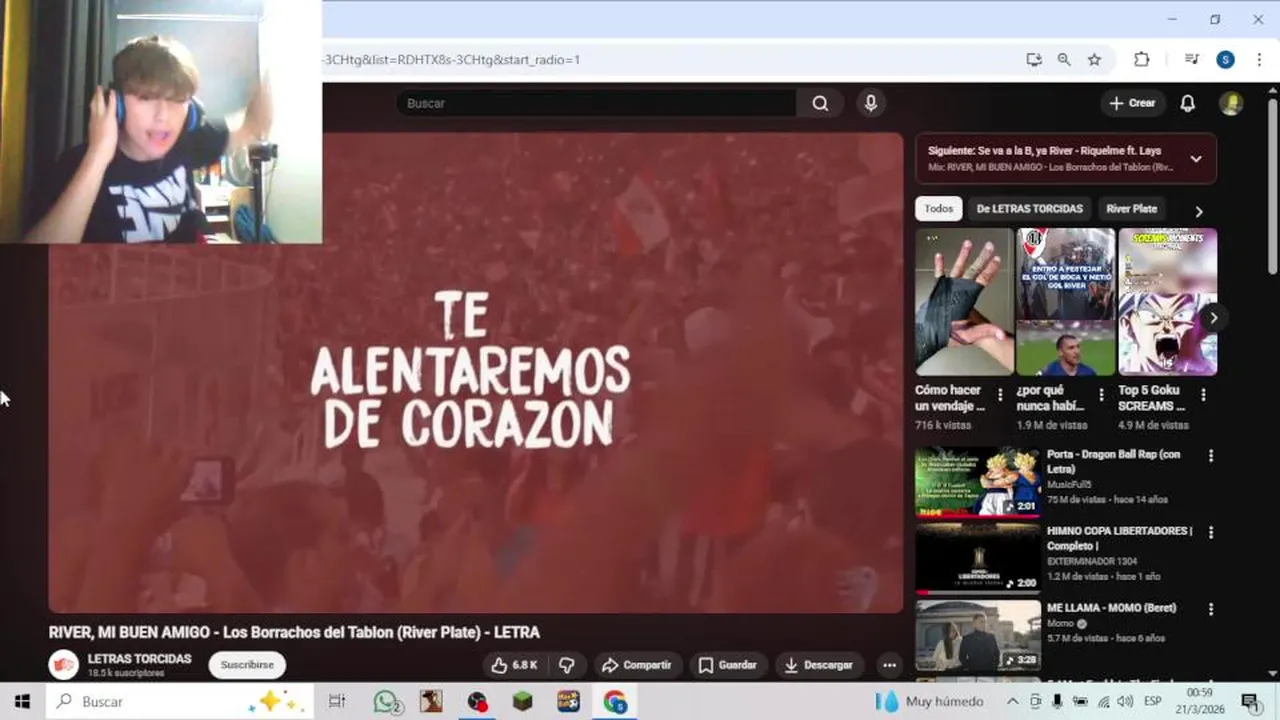1280x720 pixels.
Task: Open LETRAS TORCIDAS channel name link
Action: (x=139, y=659)
